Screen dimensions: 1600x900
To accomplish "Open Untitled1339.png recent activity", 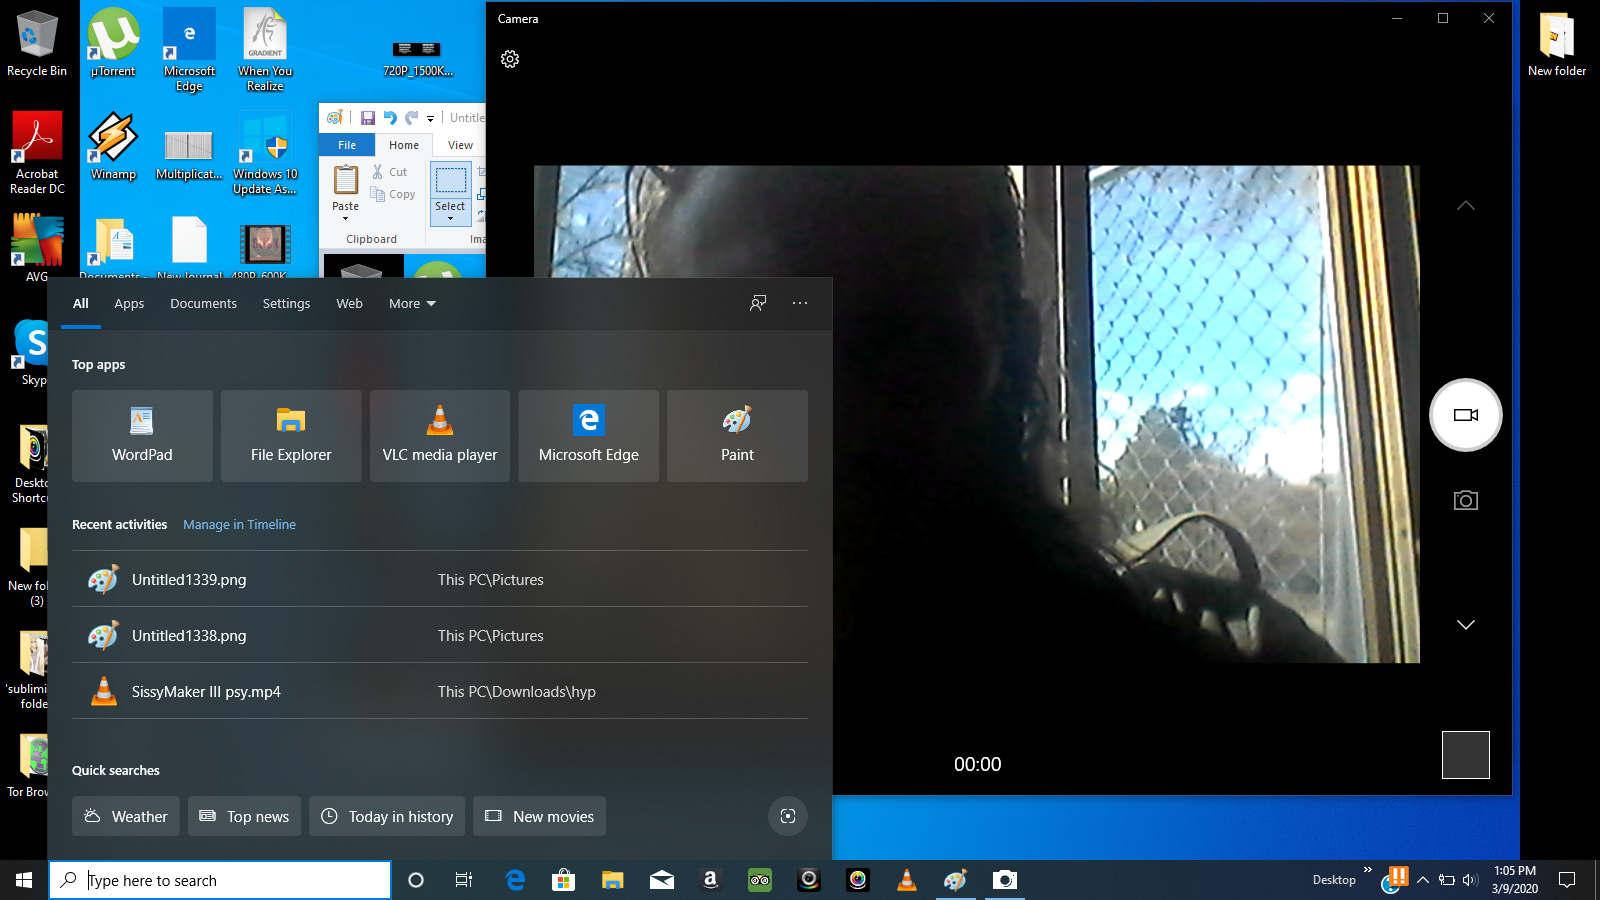I will tap(440, 580).
